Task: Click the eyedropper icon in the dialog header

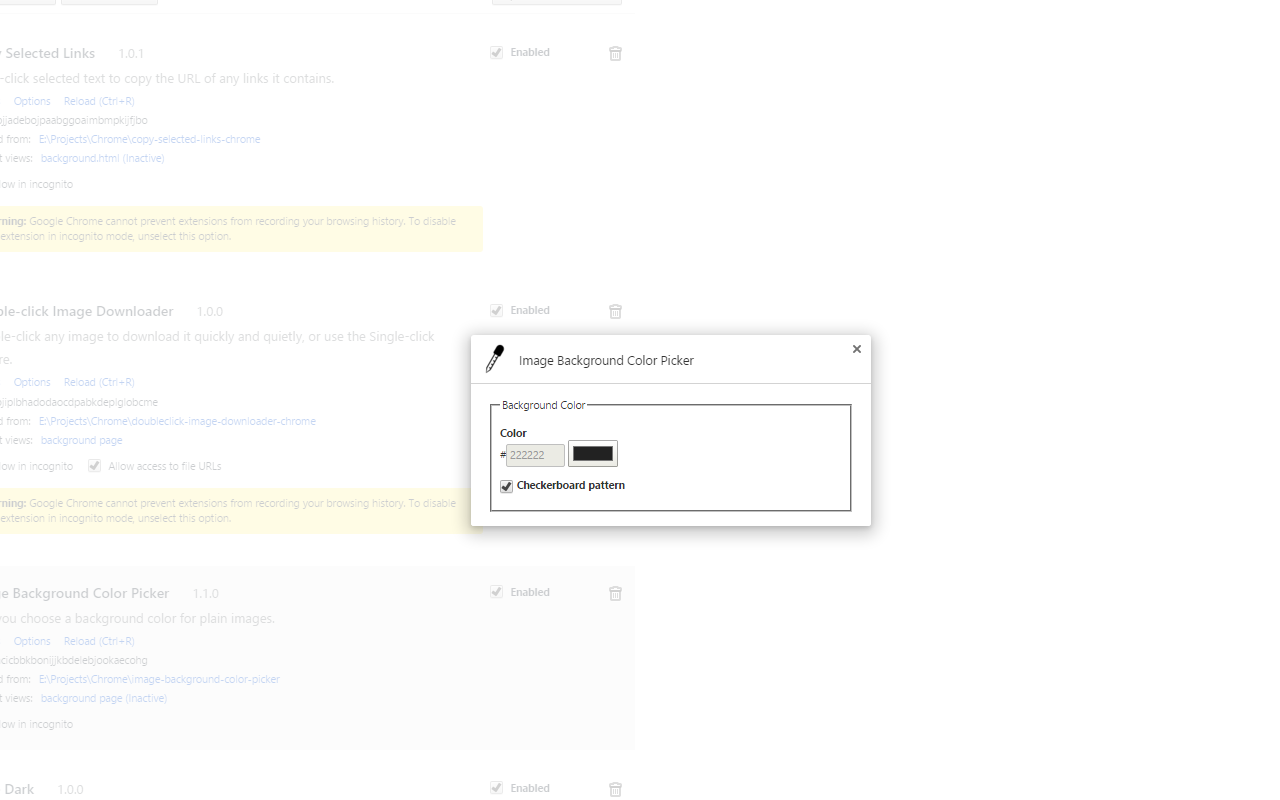Action: coord(495,359)
